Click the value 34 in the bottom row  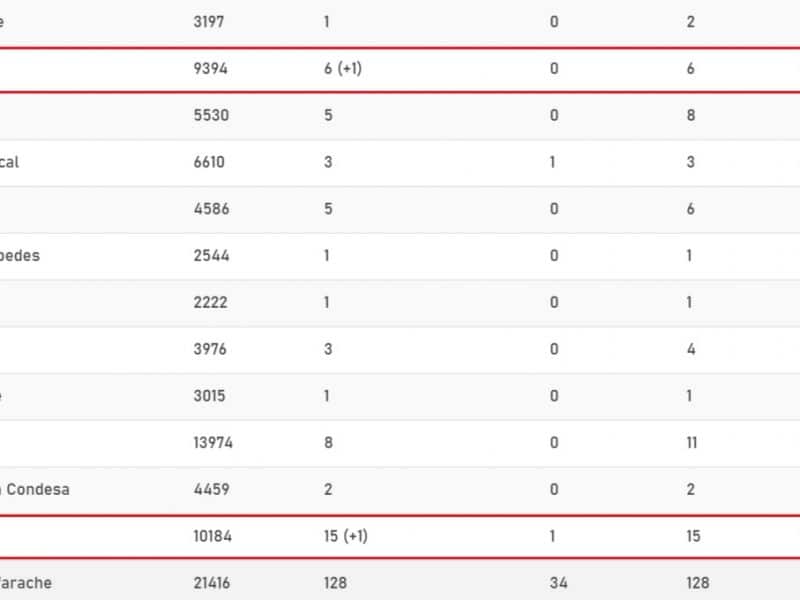[559, 583]
